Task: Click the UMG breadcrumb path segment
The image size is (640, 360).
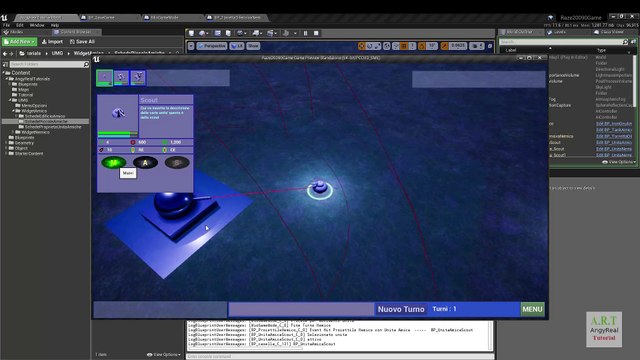Action: coord(57,53)
